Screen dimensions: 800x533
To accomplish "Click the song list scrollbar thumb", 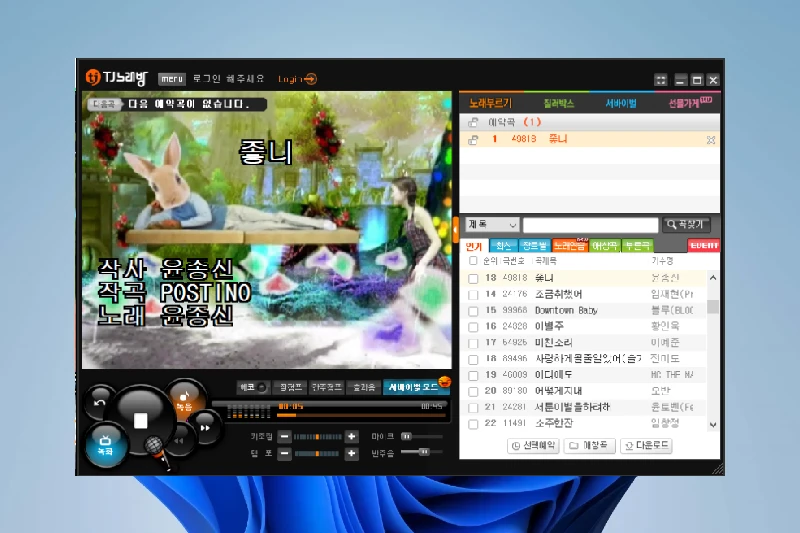I will pos(713,307).
